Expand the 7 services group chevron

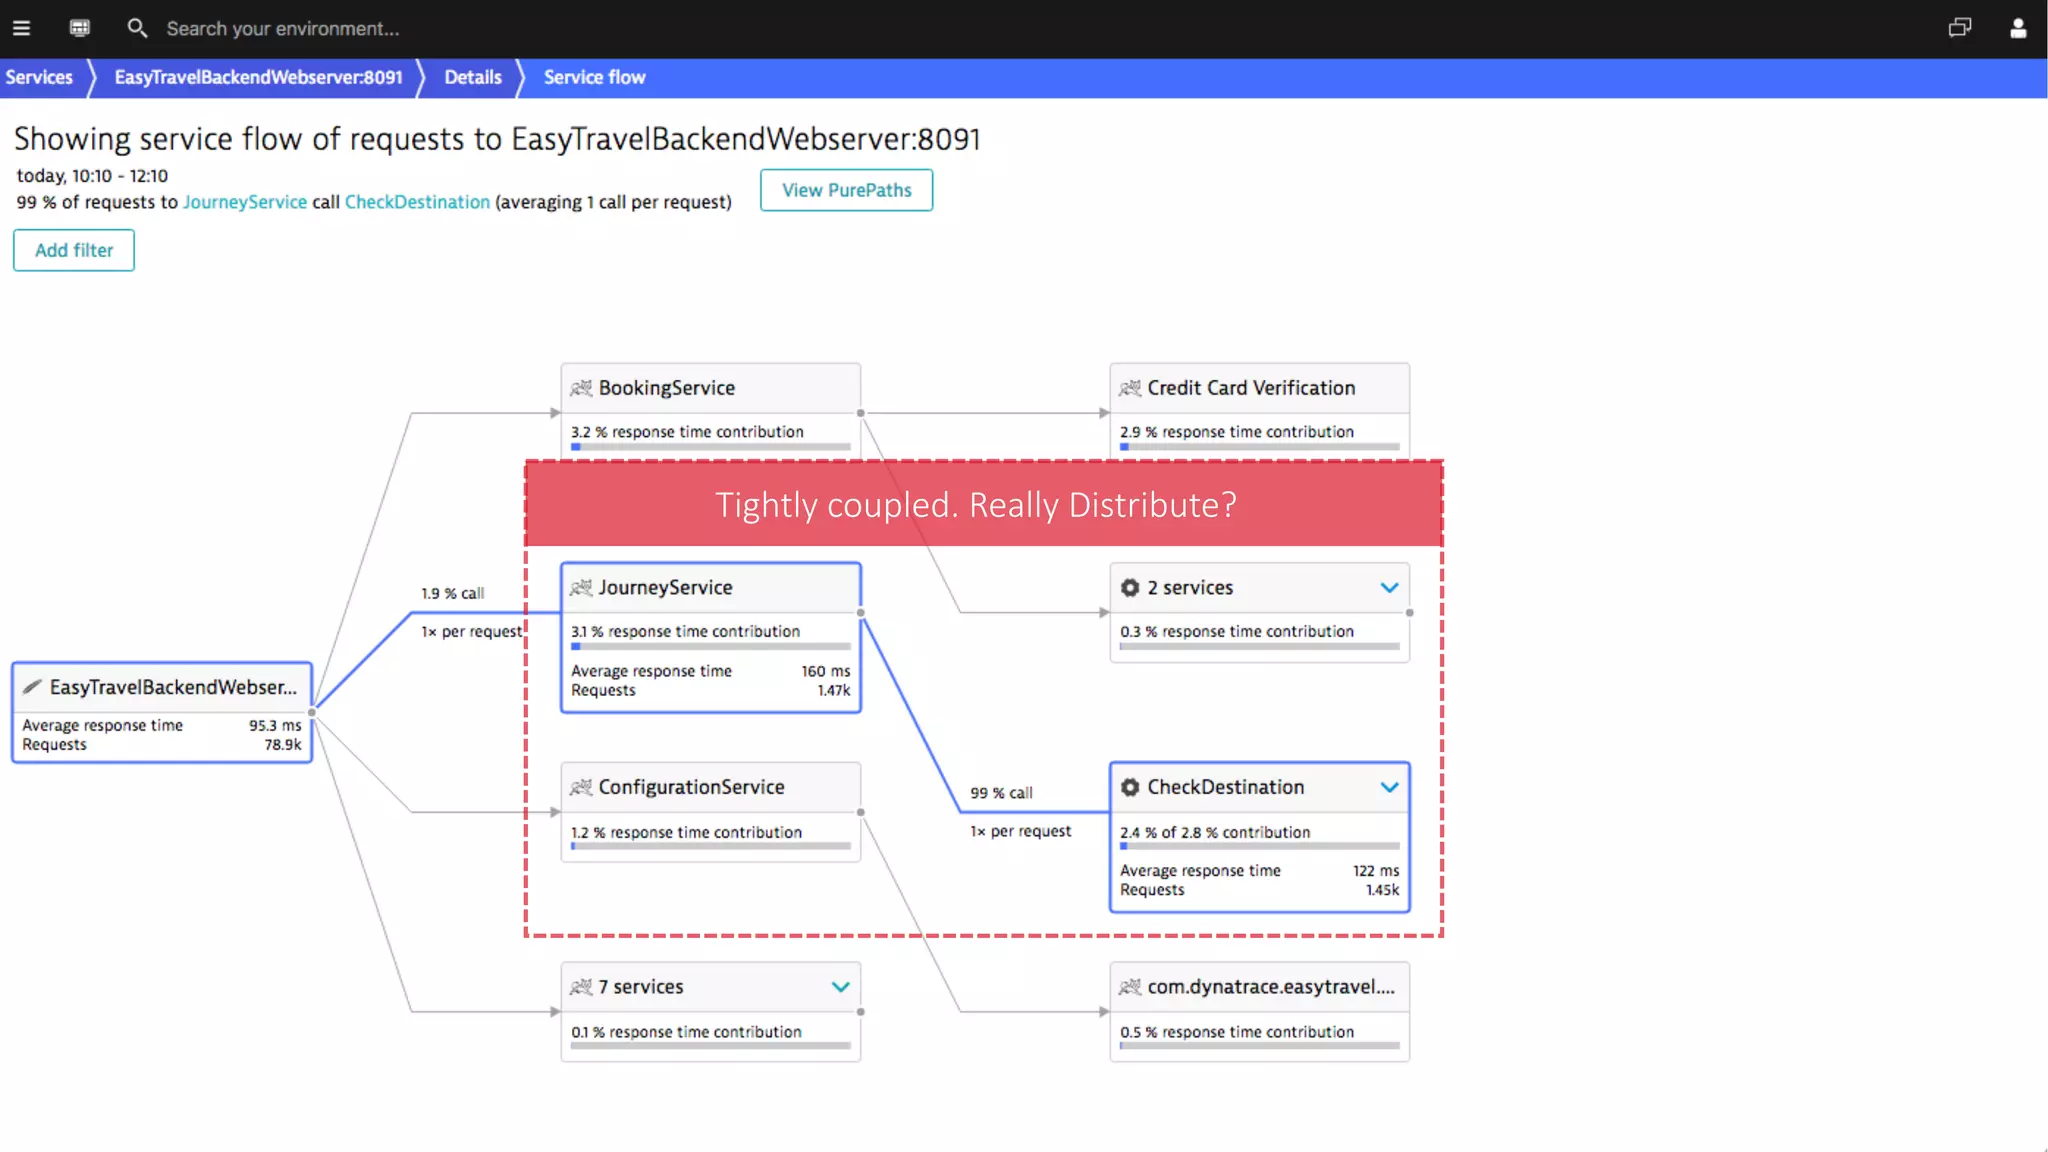[x=840, y=987]
